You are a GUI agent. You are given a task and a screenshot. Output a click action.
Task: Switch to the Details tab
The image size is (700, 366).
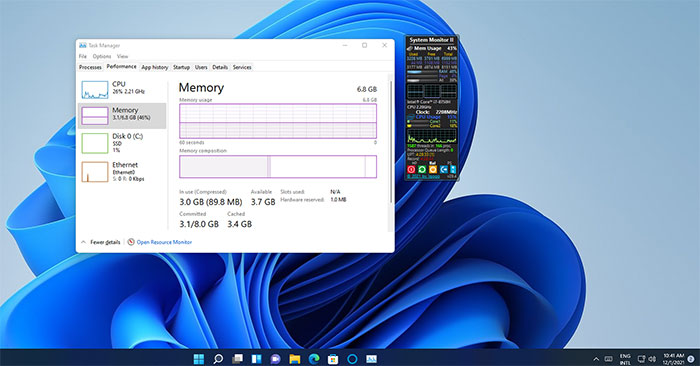tap(220, 67)
